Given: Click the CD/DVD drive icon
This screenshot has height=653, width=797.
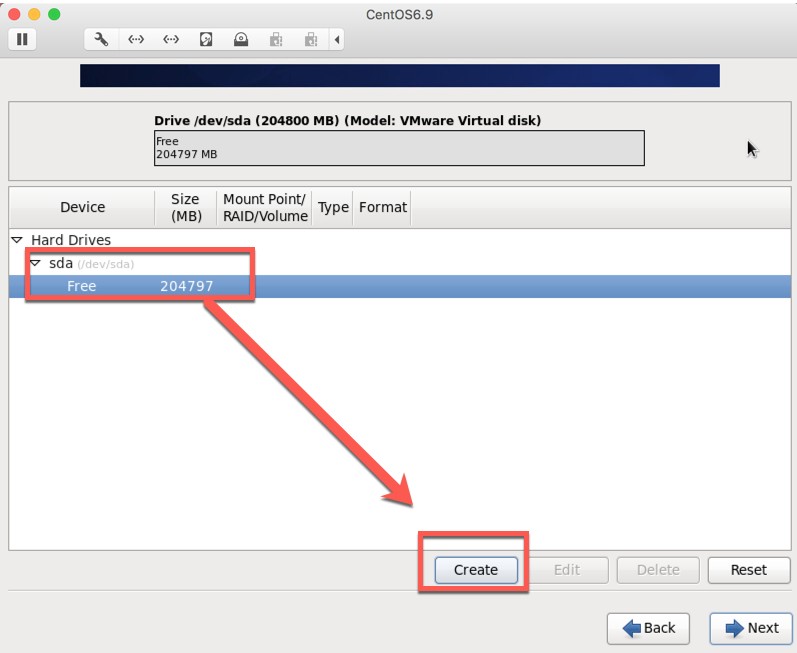Looking at the screenshot, I should (241, 39).
